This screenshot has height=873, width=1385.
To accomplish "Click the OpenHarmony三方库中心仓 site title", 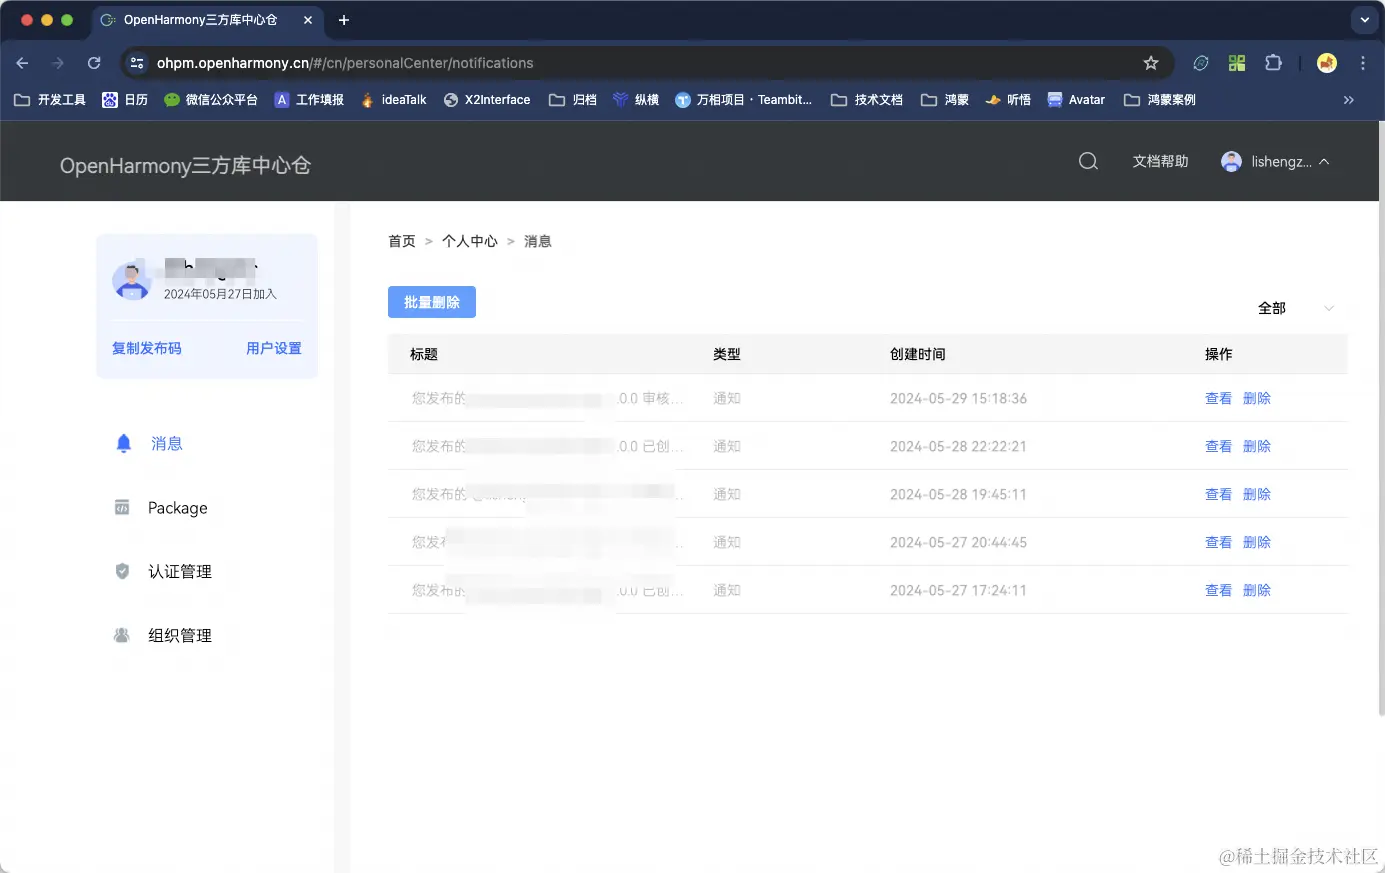I will pyautogui.click(x=185, y=165).
